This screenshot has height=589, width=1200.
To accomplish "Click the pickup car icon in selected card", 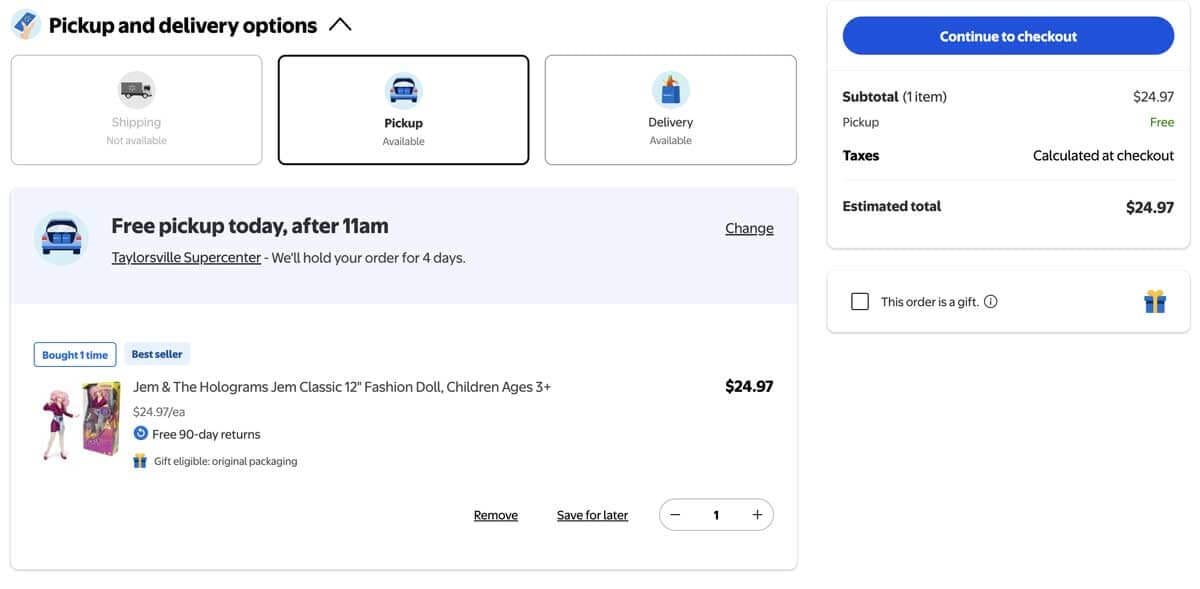I will 403,91.
